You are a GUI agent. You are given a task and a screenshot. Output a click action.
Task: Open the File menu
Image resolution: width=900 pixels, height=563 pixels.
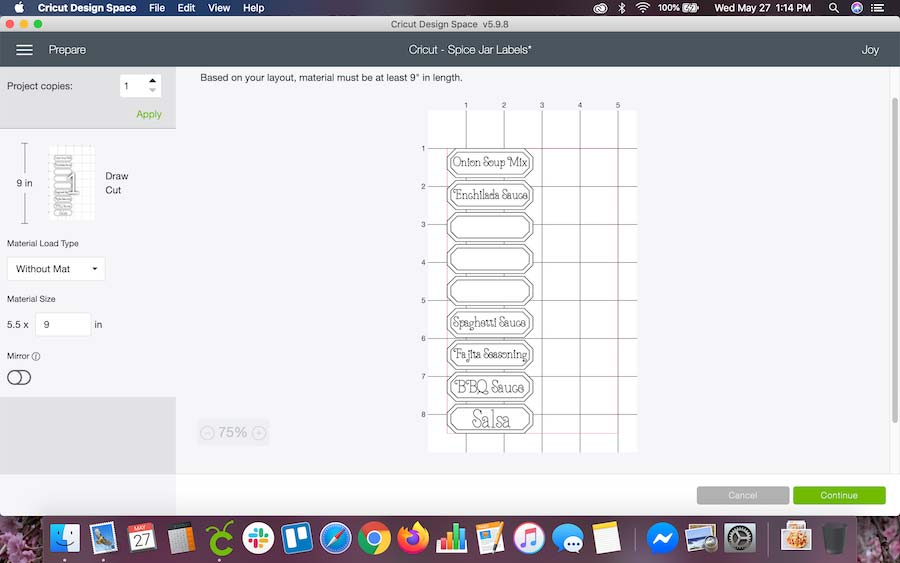(157, 7)
